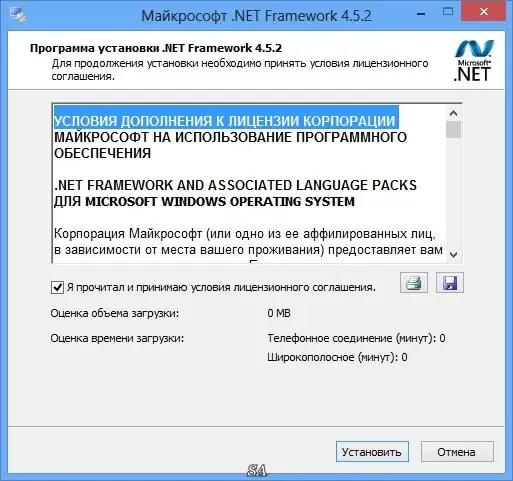This screenshot has height=481, width=513.
Task: Click the Microsoft .NET logo
Action: (473, 61)
